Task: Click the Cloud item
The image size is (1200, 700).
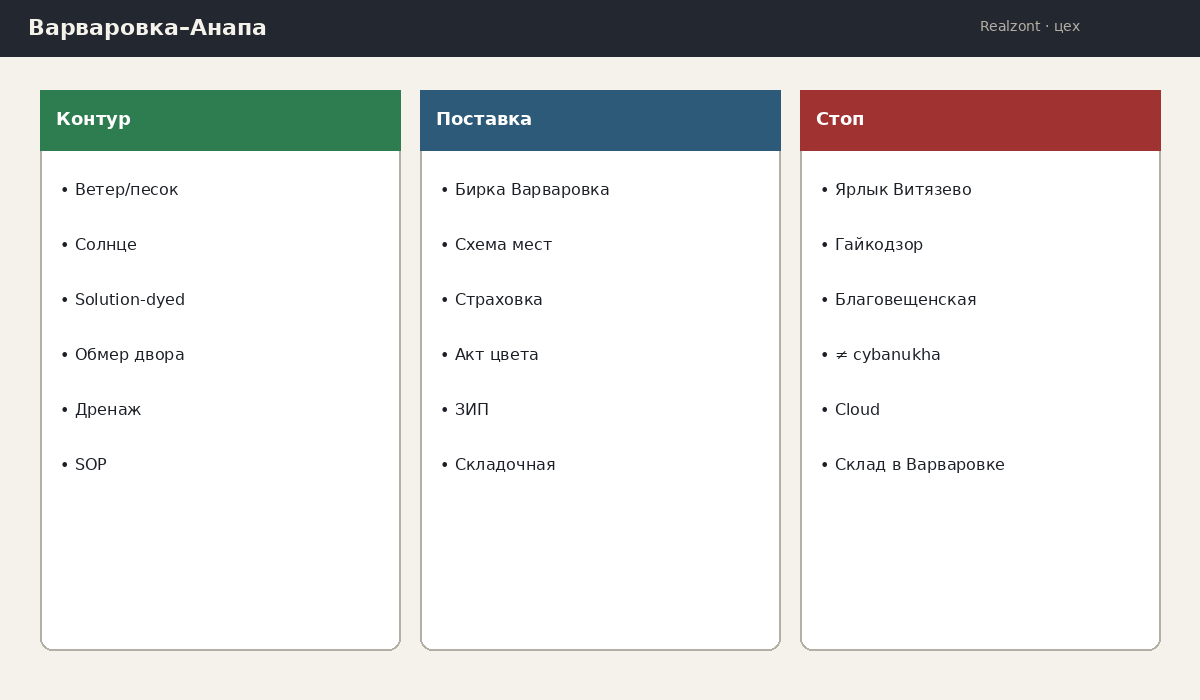Action: (850, 410)
